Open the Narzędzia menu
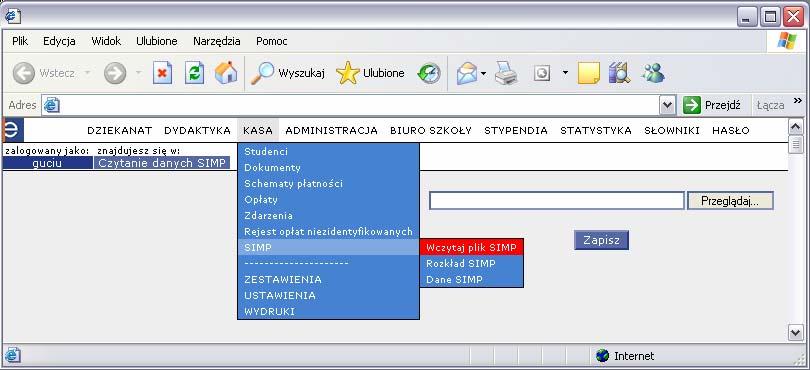Viewport: 810px width, 370px height. (216, 41)
